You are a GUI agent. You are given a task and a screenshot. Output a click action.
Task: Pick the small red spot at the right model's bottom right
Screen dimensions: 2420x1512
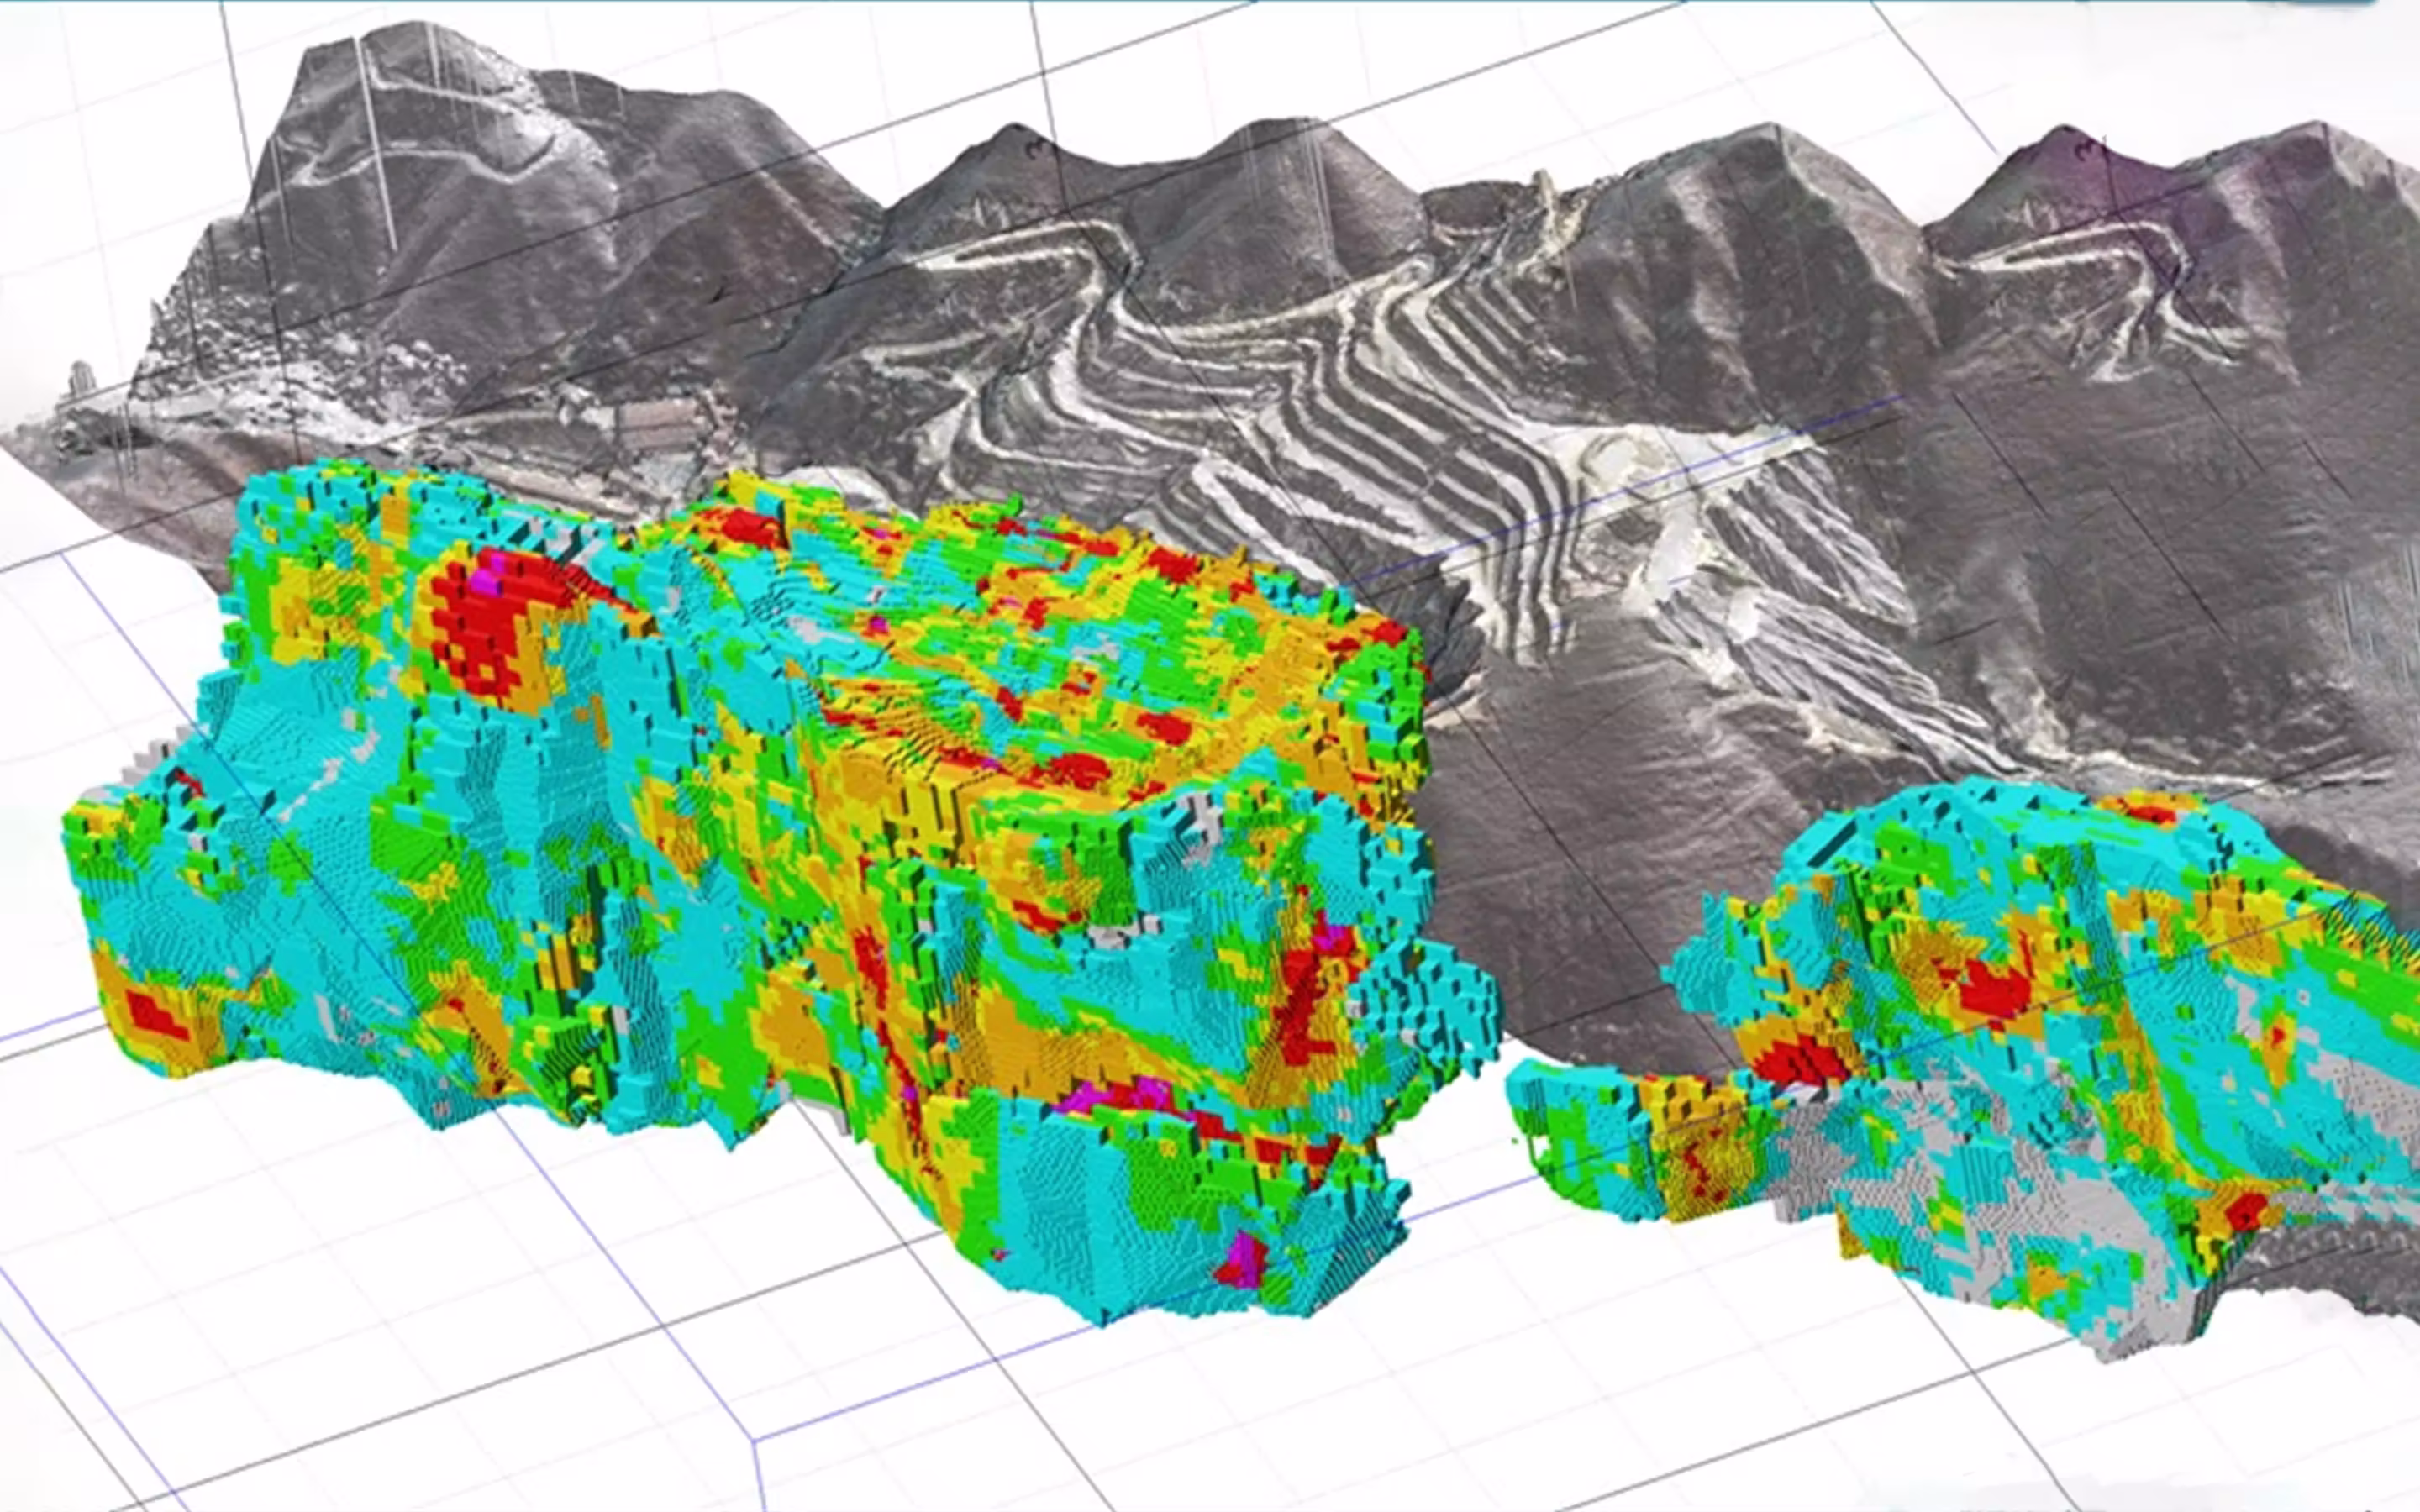(2247, 1211)
